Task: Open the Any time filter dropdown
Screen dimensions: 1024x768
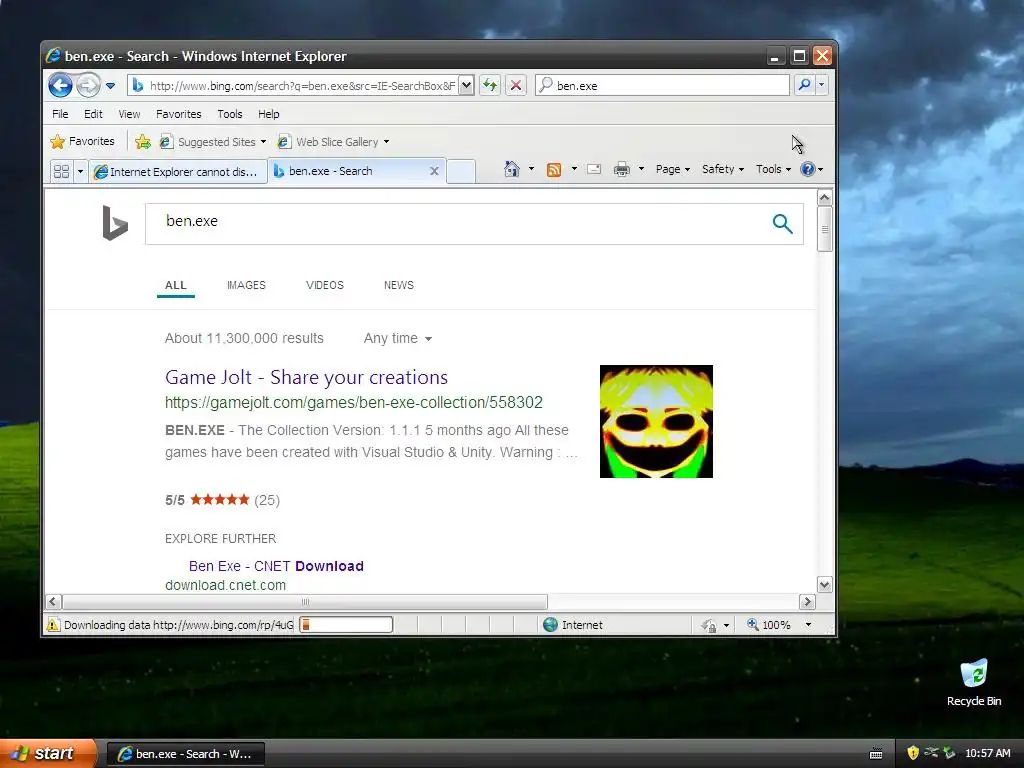Action: click(398, 338)
